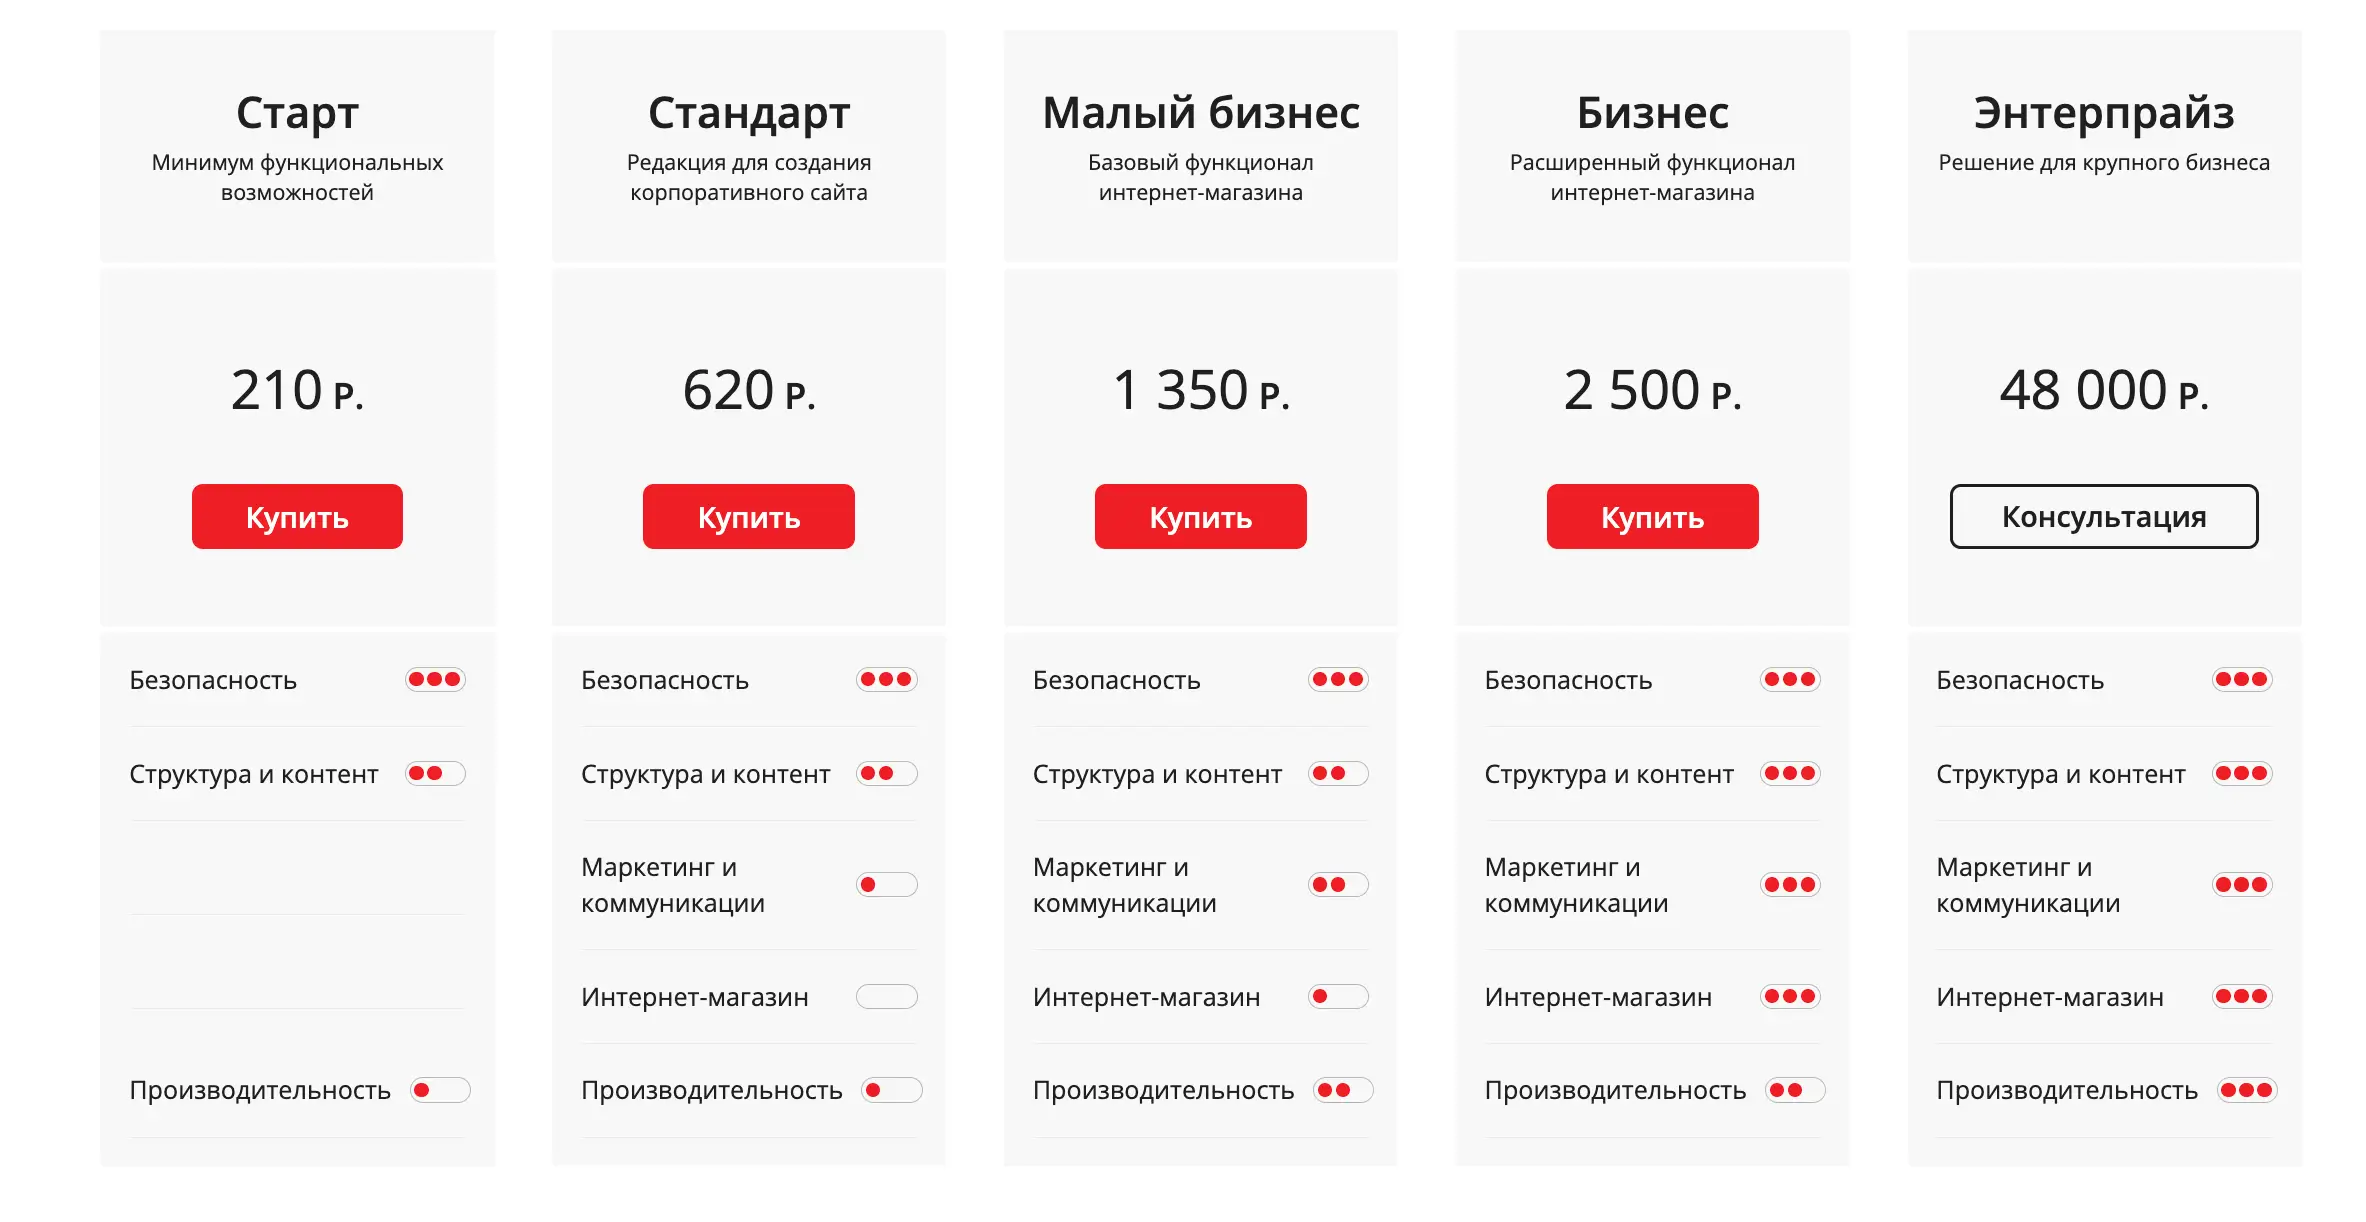Click Производительность label in Малый бизнес column
The image size is (2366, 1222).
(1163, 1091)
